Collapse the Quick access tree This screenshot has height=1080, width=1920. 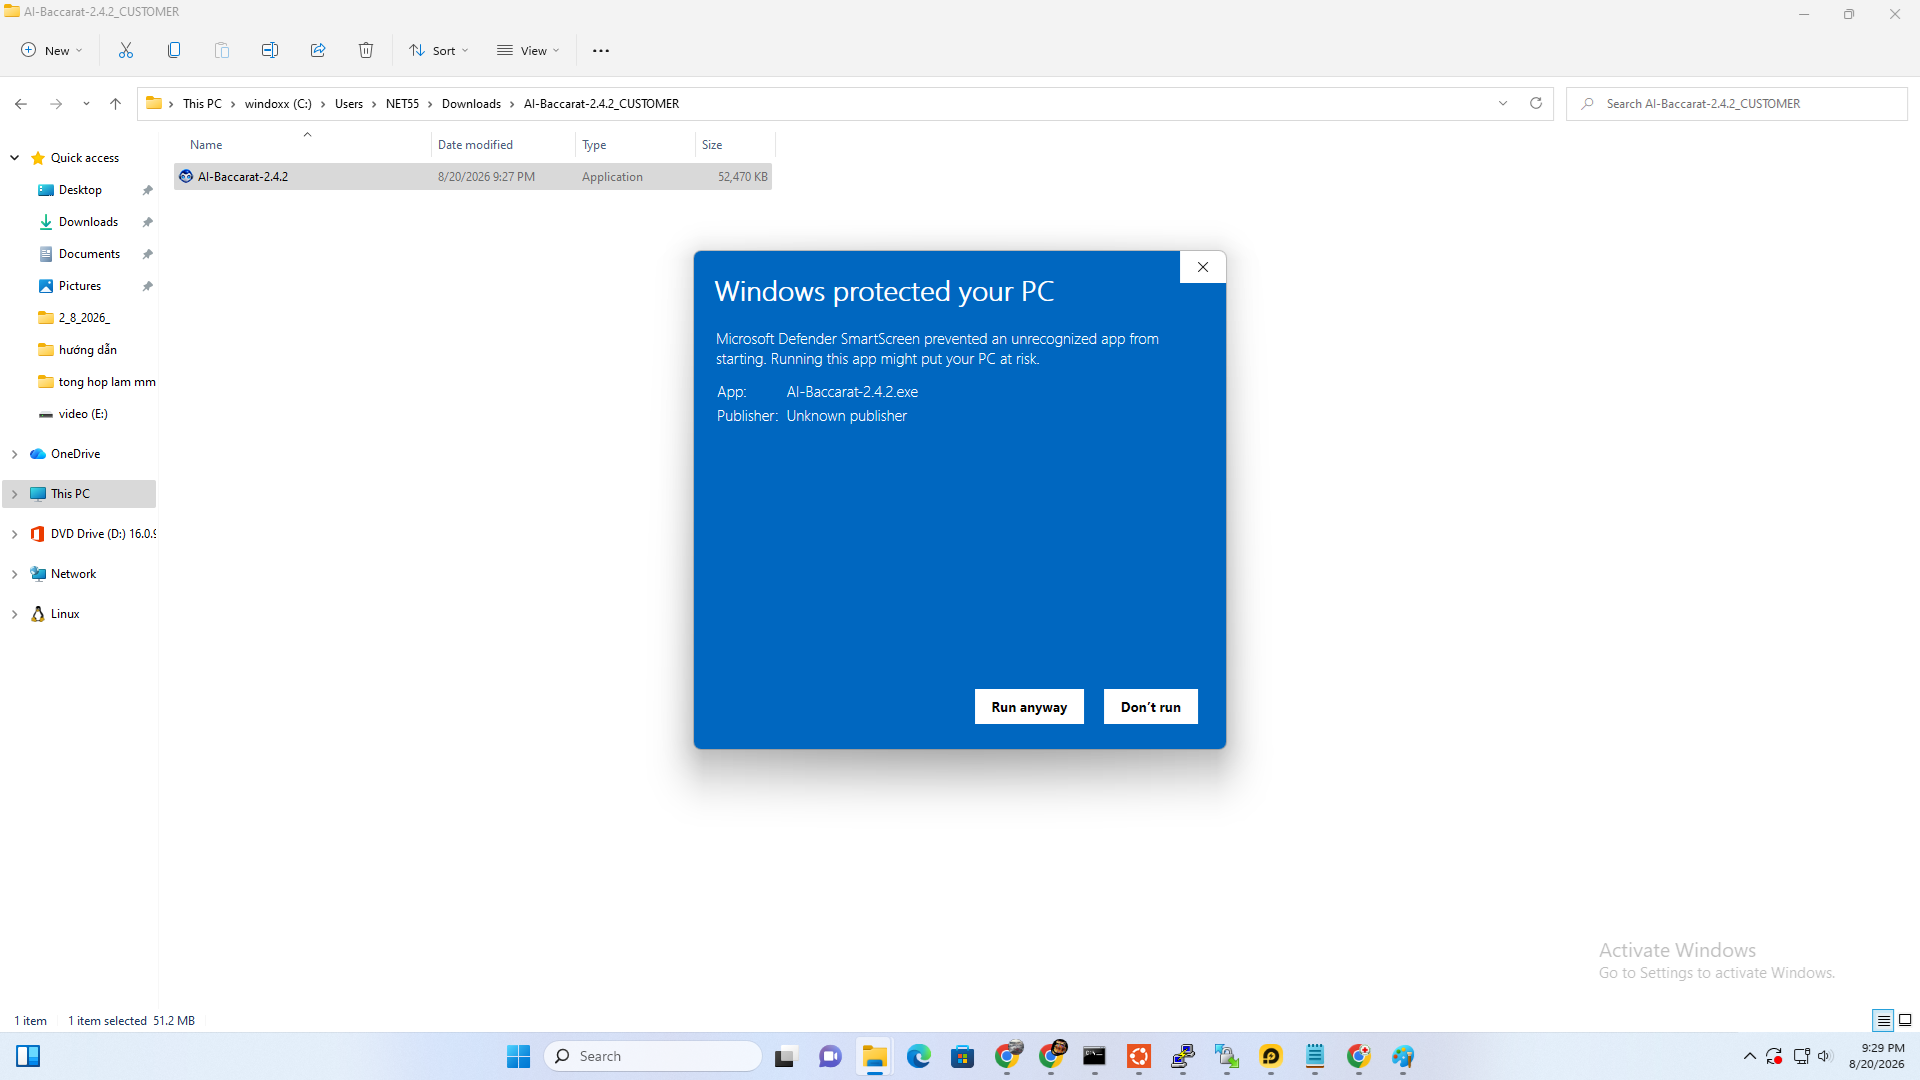point(15,158)
